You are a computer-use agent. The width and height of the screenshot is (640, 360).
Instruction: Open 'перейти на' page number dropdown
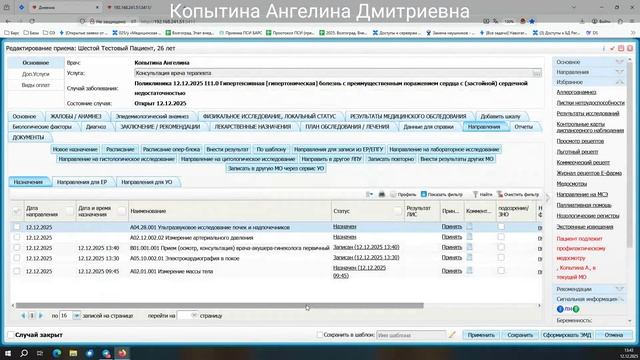[194, 316]
